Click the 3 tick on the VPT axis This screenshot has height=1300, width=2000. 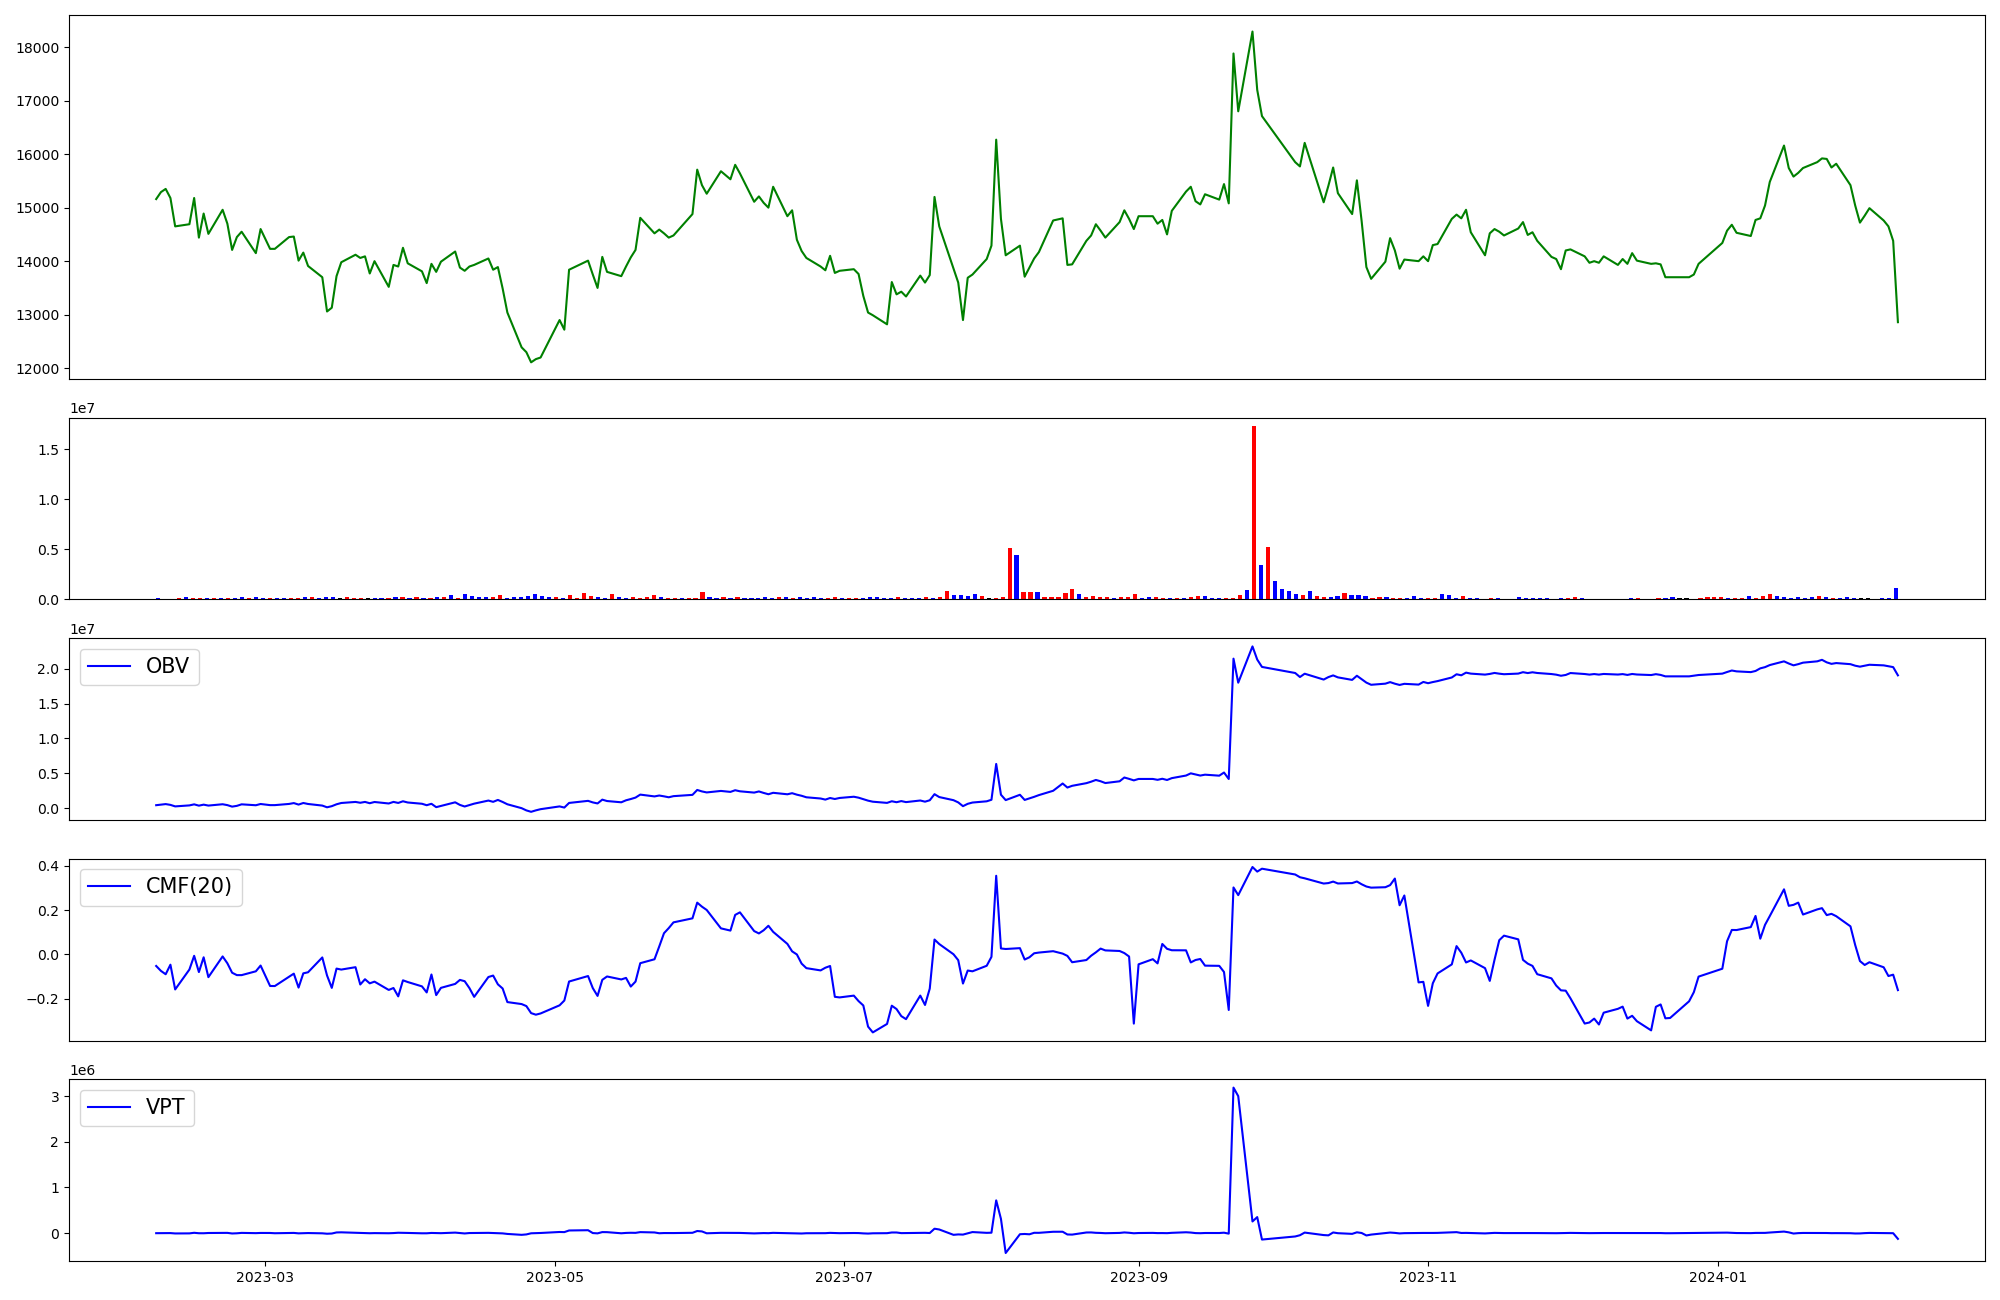pos(55,1097)
